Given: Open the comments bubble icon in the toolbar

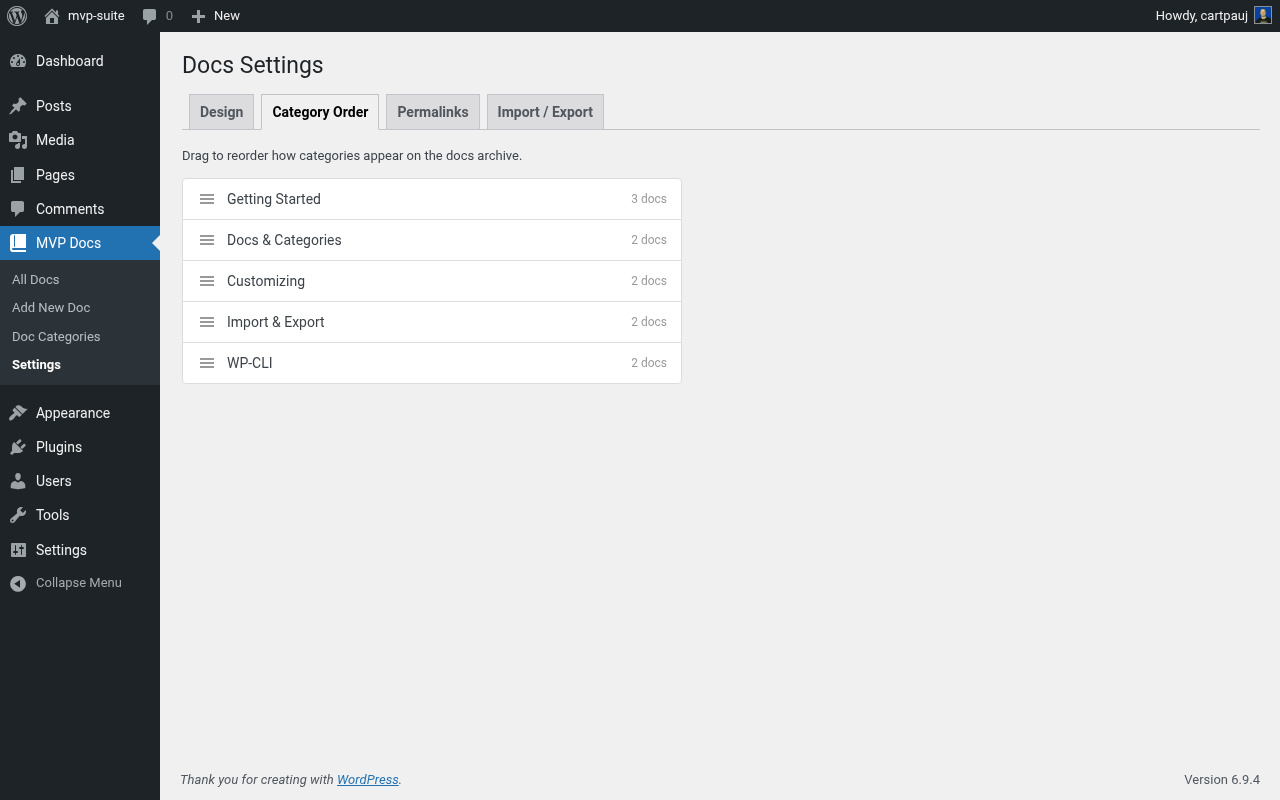Looking at the screenshot, I should (x=150, y=15).
